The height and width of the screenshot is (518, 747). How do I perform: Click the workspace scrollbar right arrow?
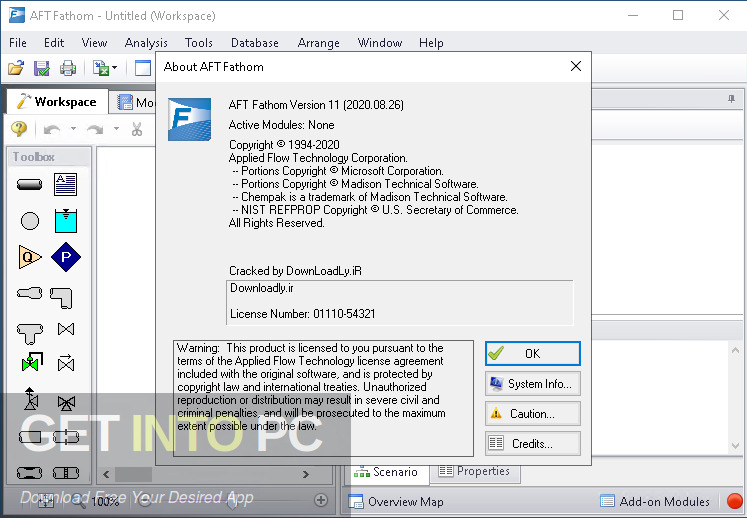tap(306, 474)
